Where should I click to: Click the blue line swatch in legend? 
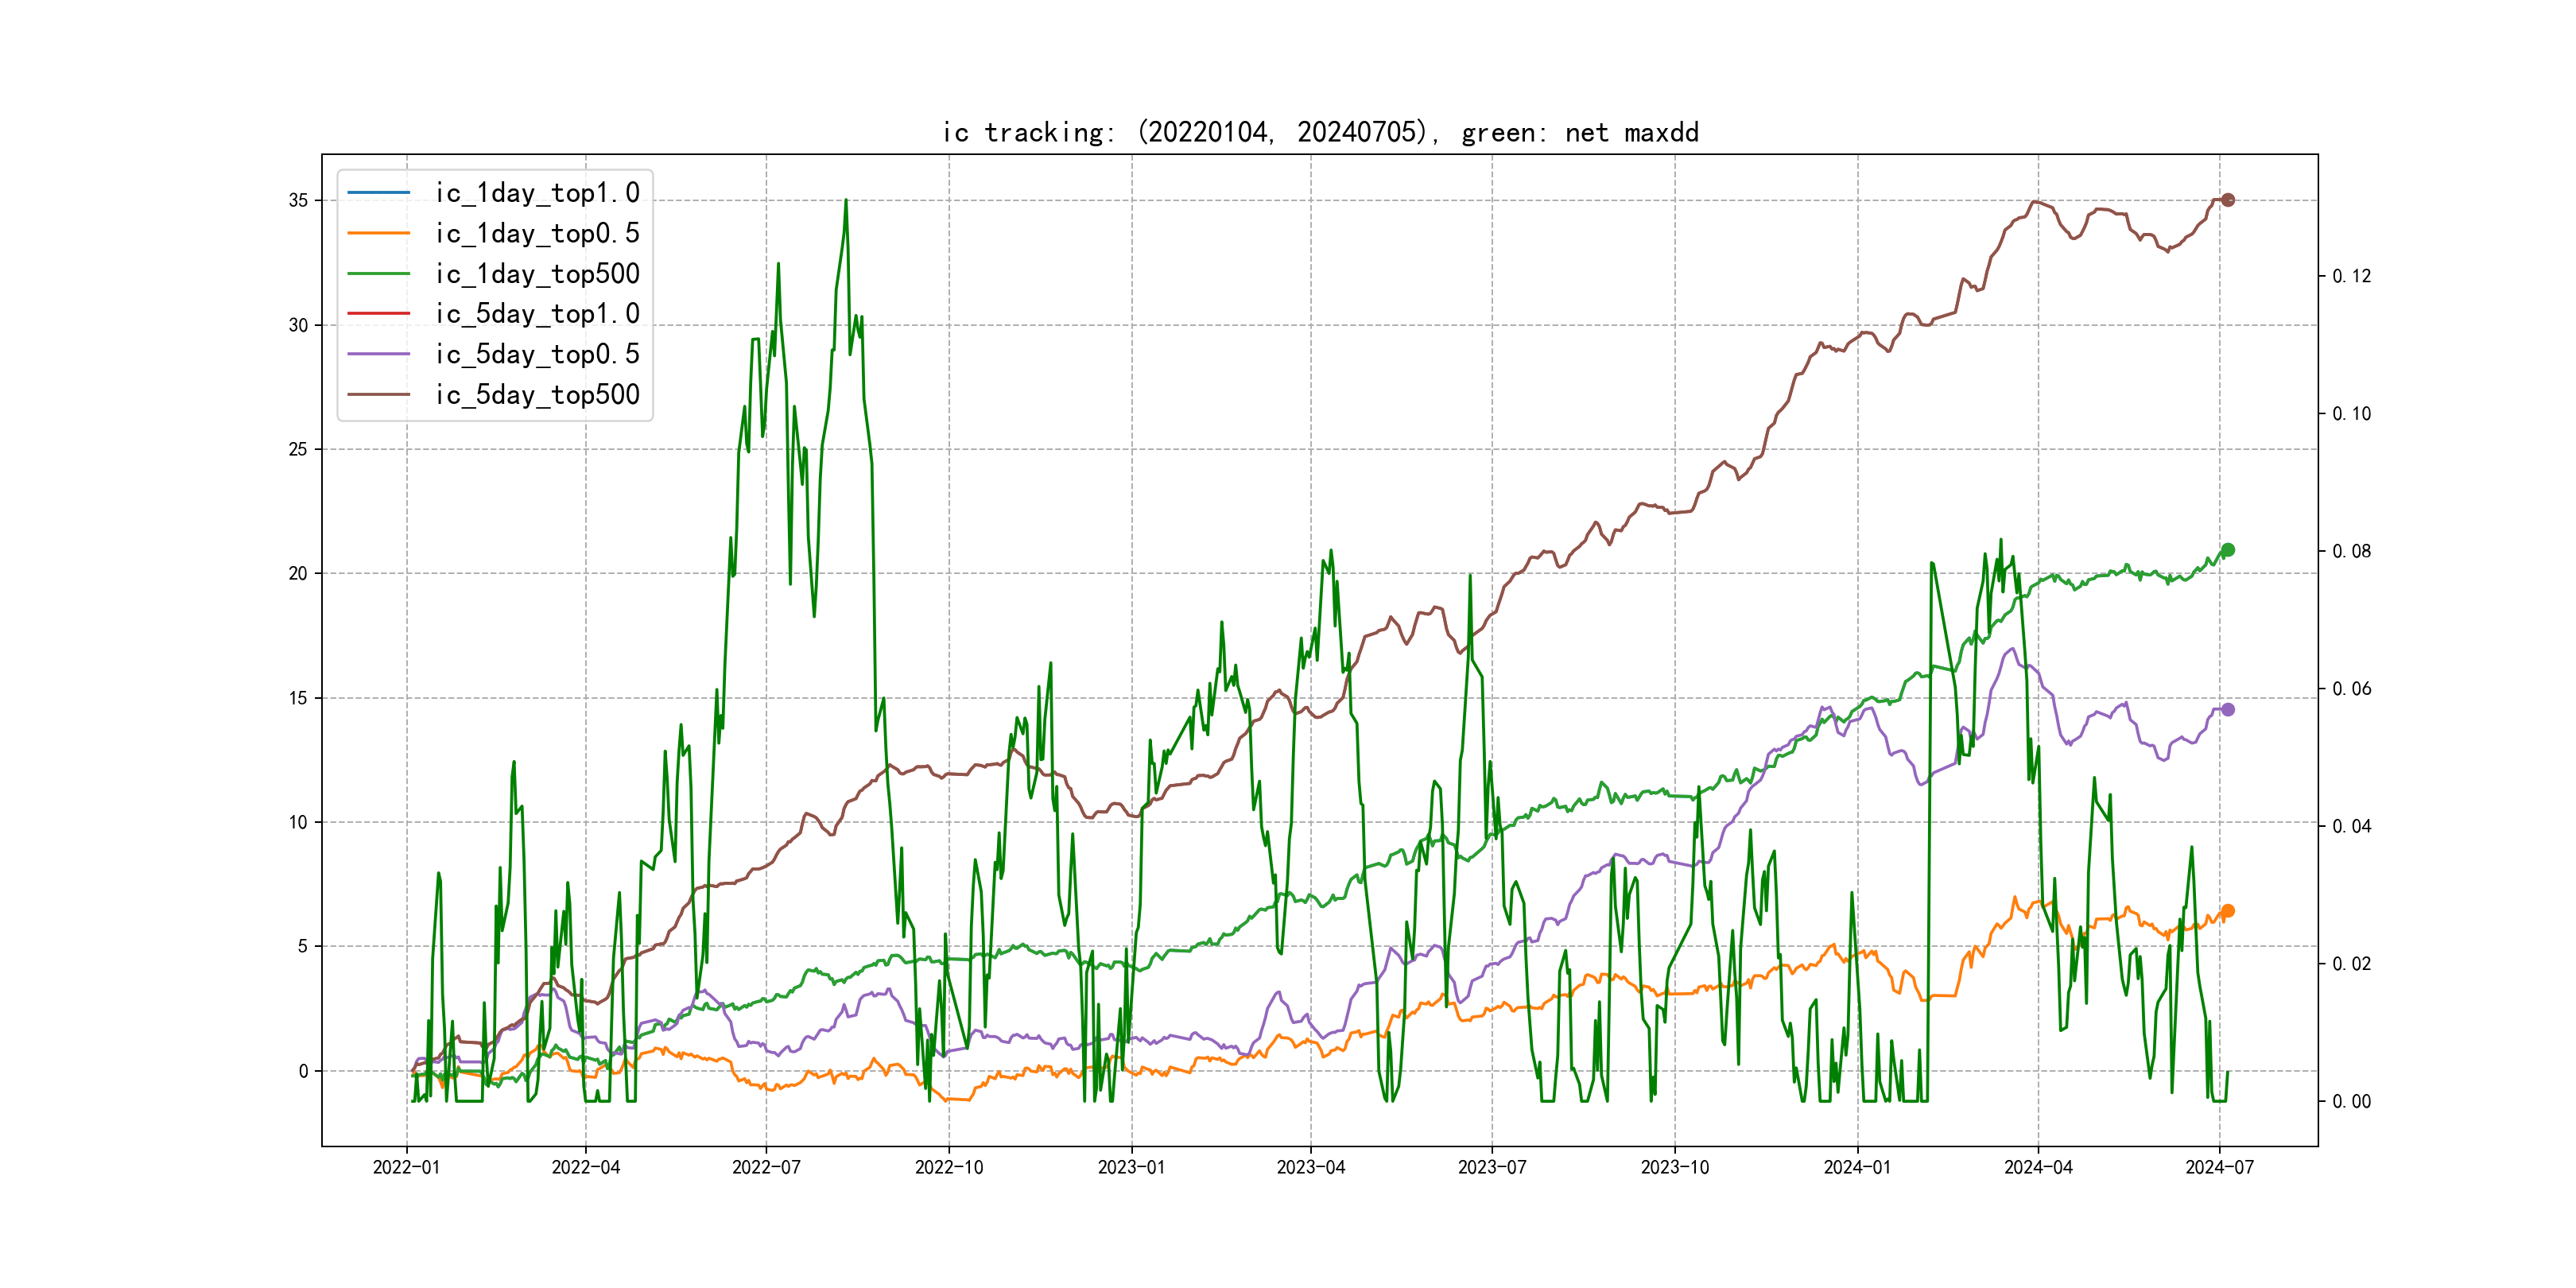coord(378,192)
